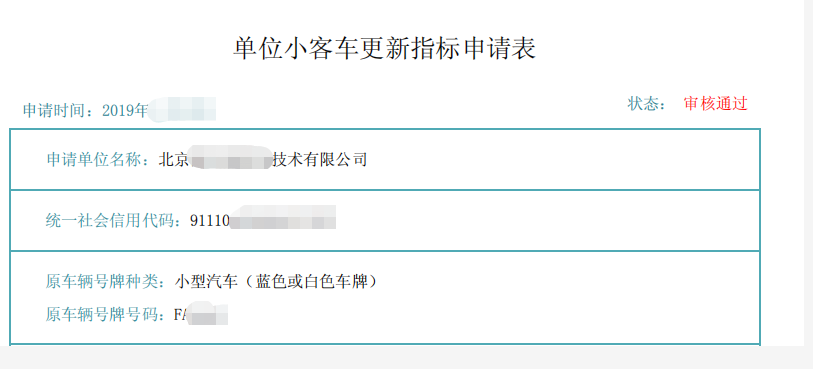This screenshot has height=369, width=813.
Task: Select the FA plate number prefix
Action: pos(180,315)
